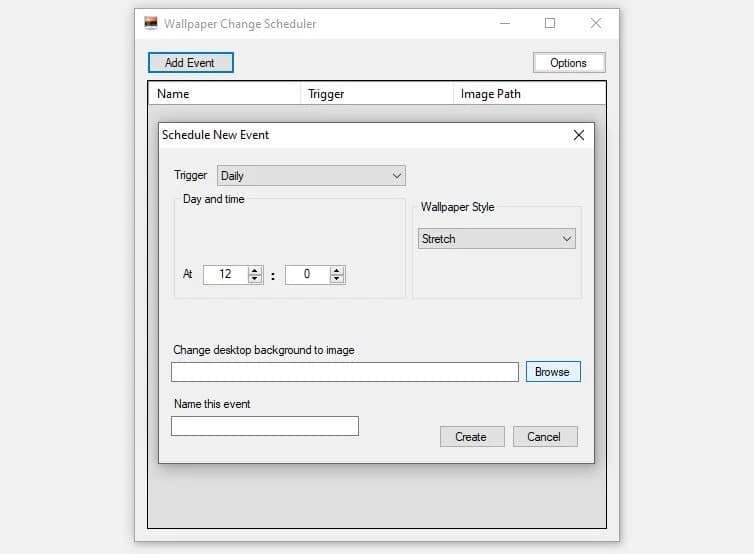Click the desktop background image path field

pos(345,372)
